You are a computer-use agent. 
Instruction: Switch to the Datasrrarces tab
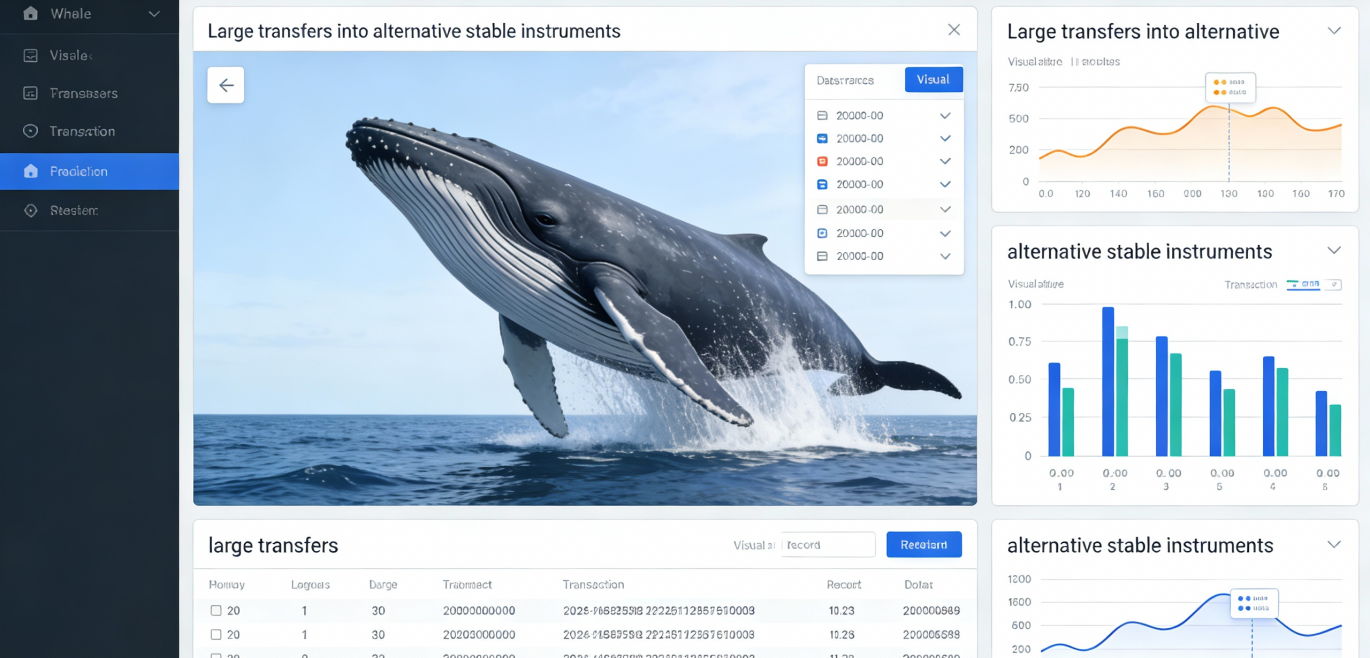[845, 80]
